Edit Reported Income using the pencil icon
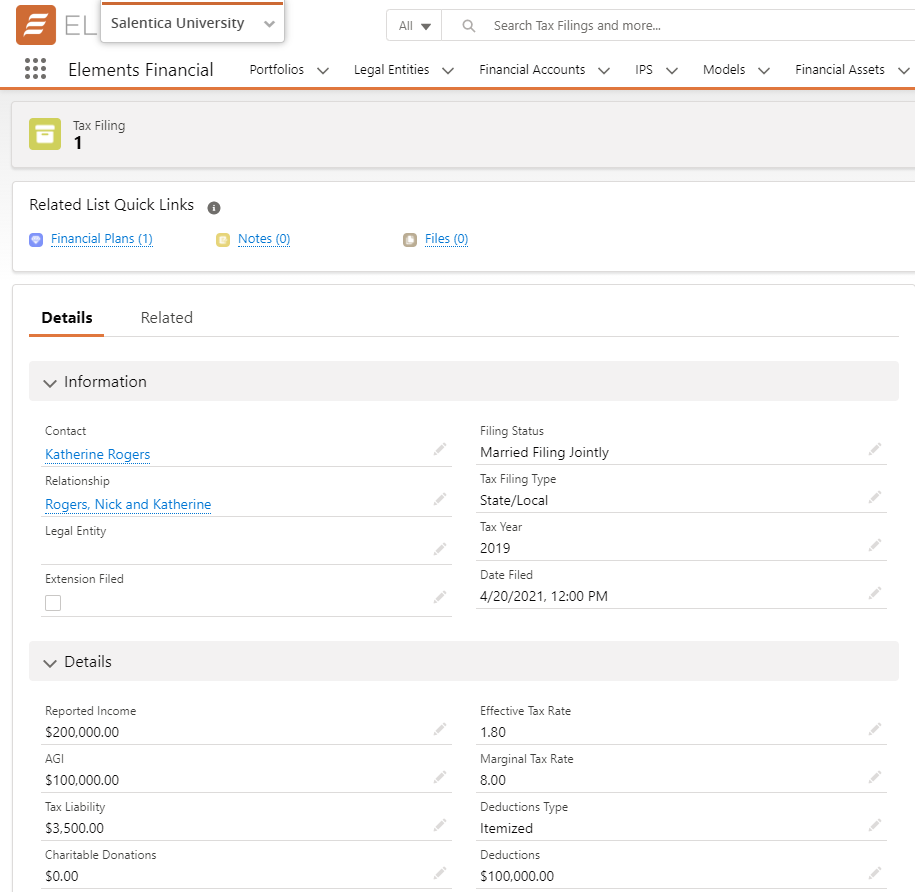This screenshot has height=892, width=915. click(x=439, y=730)
